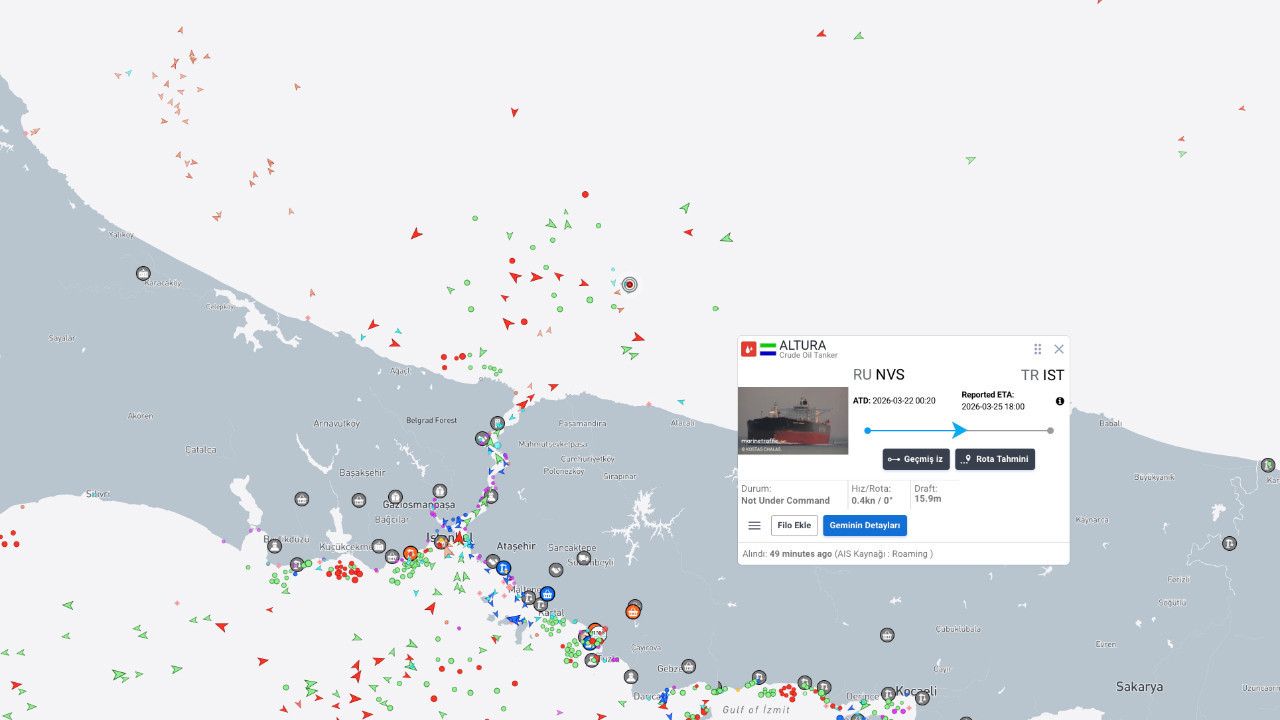This screenshot has width=1280, height=720.
Task: Click the port marker above Çubuklubala
Action: pos(887,635)
